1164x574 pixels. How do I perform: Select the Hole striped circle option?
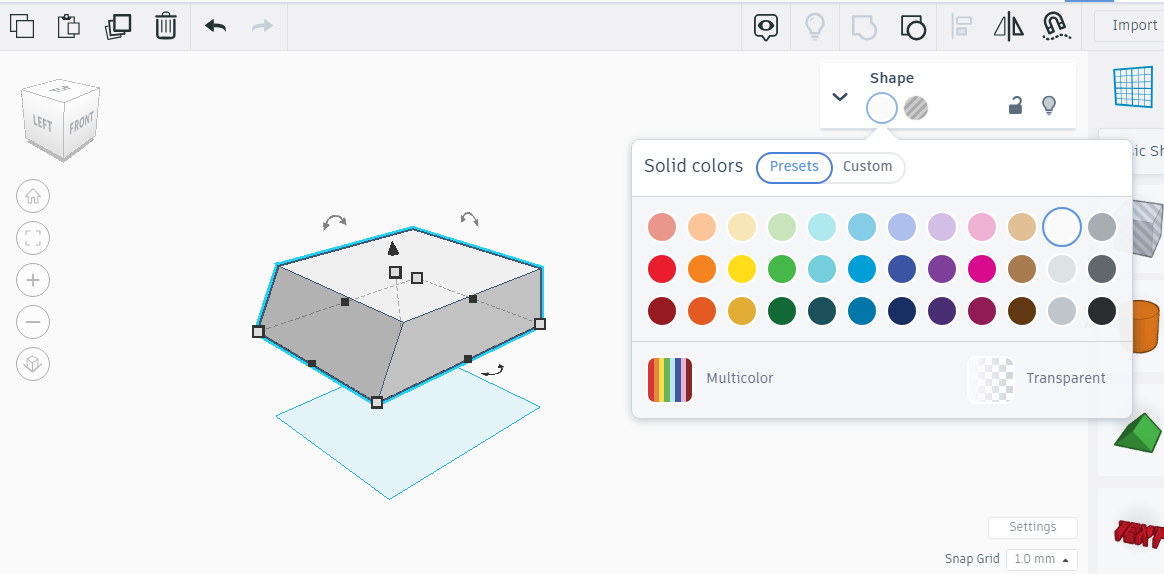point(916,108)
